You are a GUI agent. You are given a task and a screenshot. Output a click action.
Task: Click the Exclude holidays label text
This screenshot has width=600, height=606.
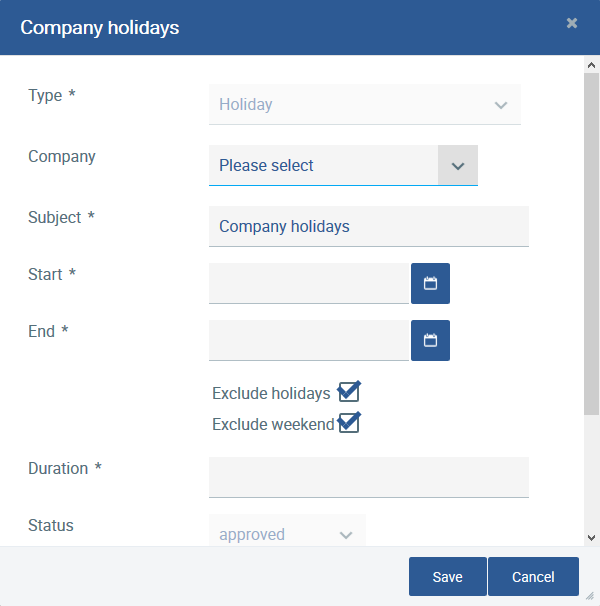coord(271,394)
